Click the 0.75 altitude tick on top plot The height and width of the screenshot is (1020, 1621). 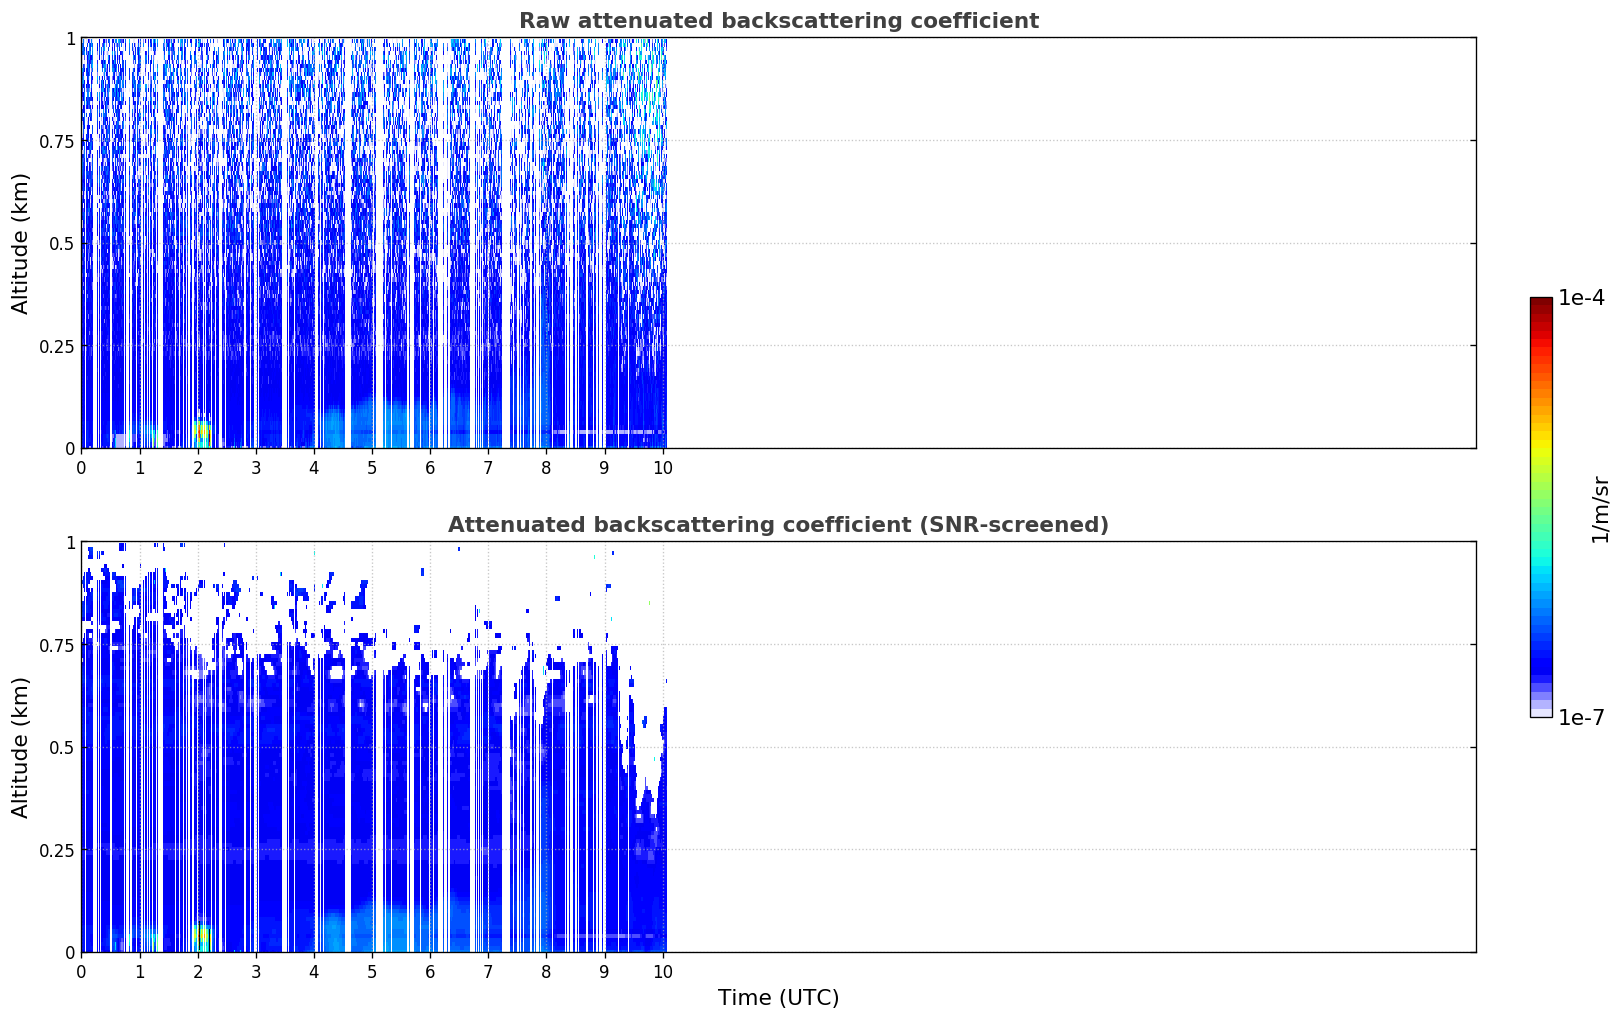(x=58, y=141)
